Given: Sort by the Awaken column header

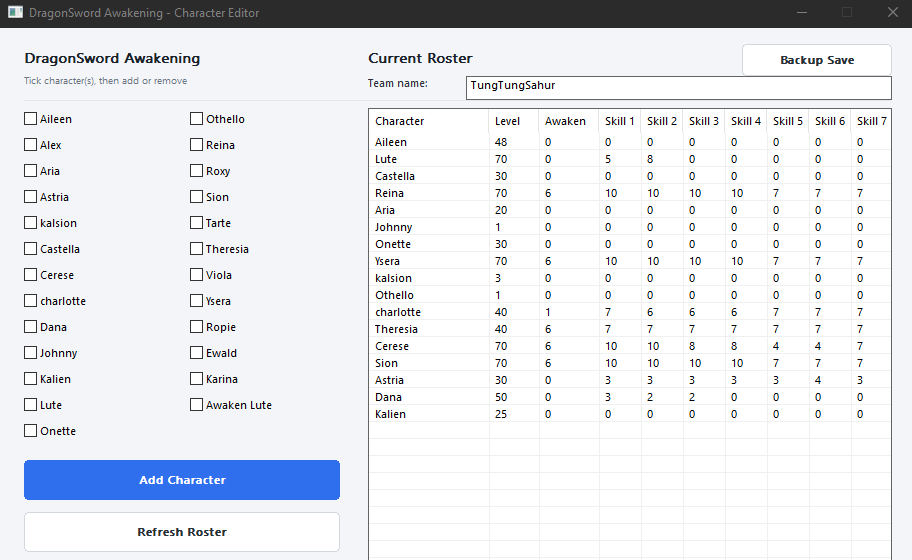Looking at the screenshot, I should click(569, 121).
